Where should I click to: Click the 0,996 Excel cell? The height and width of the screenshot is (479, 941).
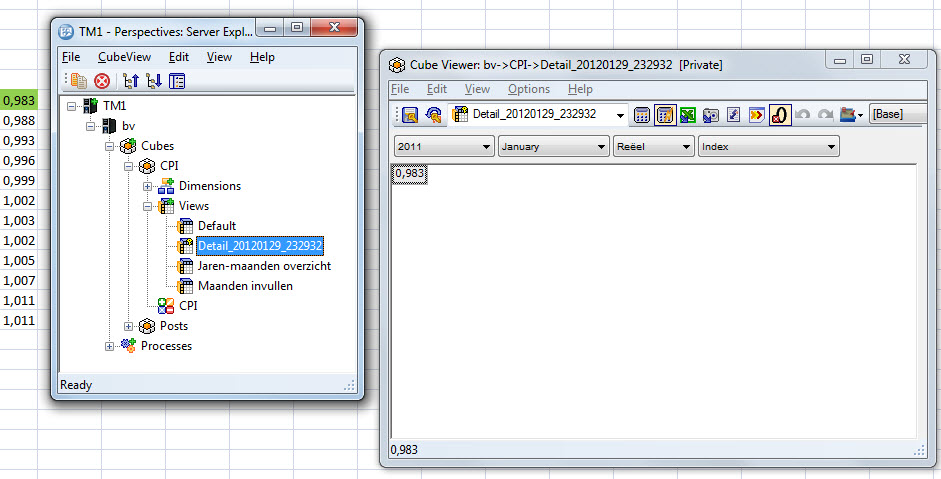(19, 160)
